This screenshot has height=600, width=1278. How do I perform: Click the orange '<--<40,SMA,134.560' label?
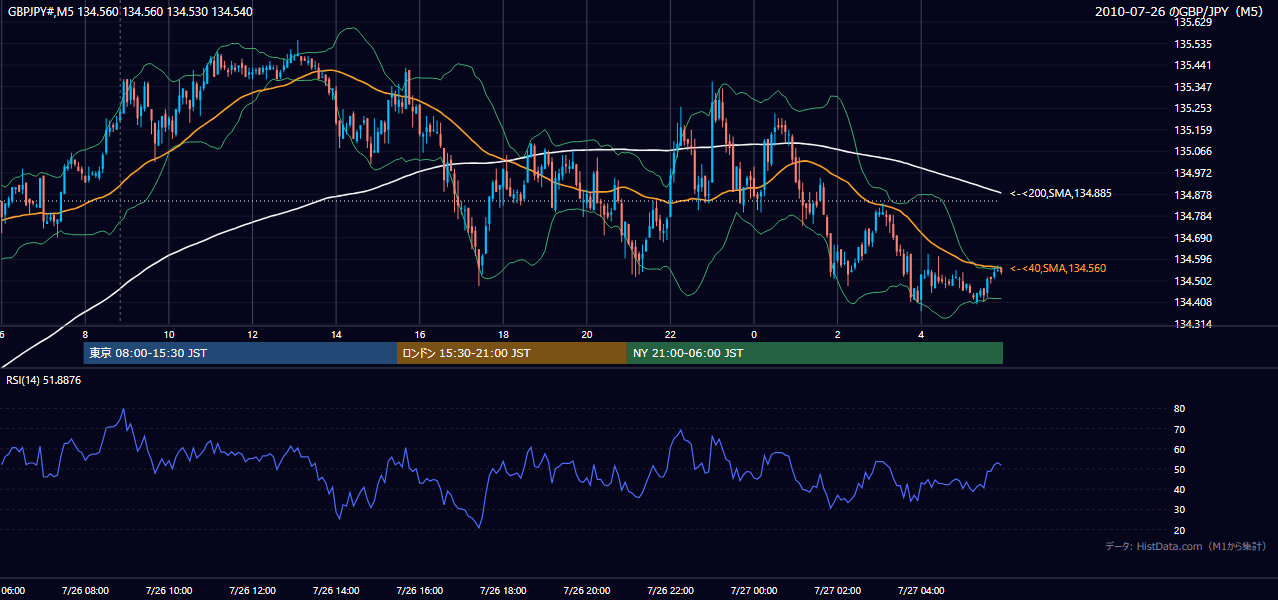click(x=1058, y=268)
